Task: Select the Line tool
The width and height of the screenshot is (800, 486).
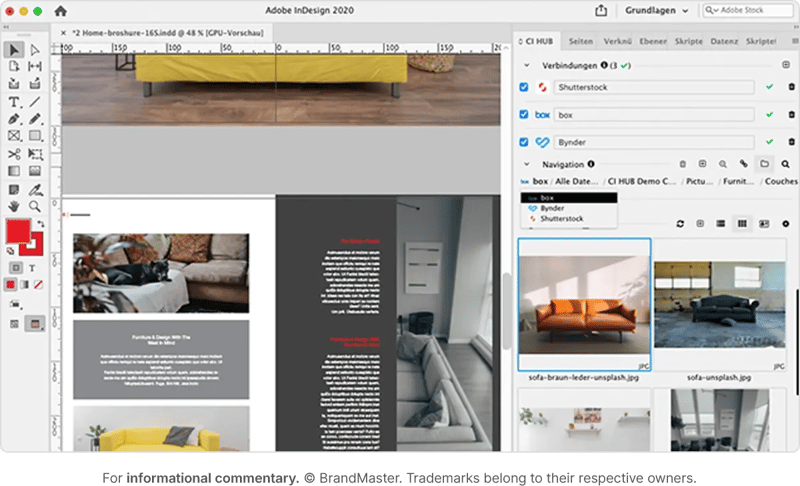Action: click(35, 102)
